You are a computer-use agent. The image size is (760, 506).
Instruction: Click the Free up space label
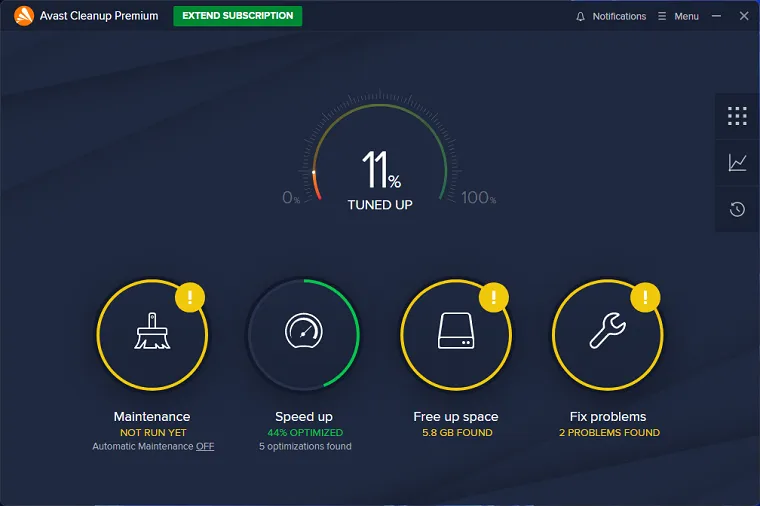point(456,417)
